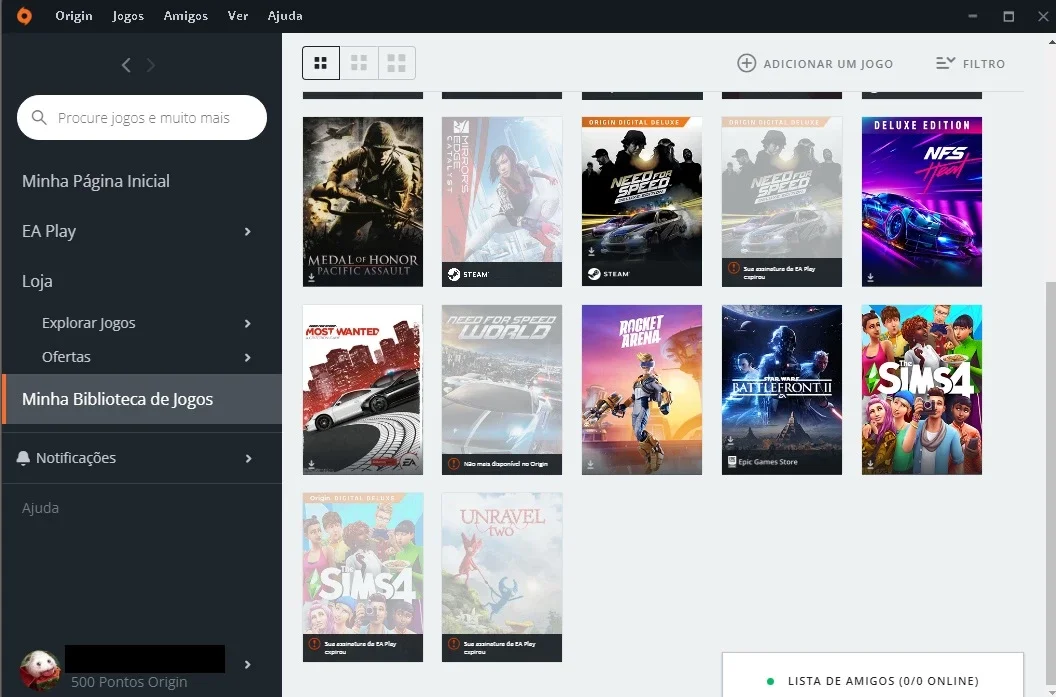Viewport: 1056px width, 697px height.
Task: Switch to large tile view
Action: pos(397,63)
